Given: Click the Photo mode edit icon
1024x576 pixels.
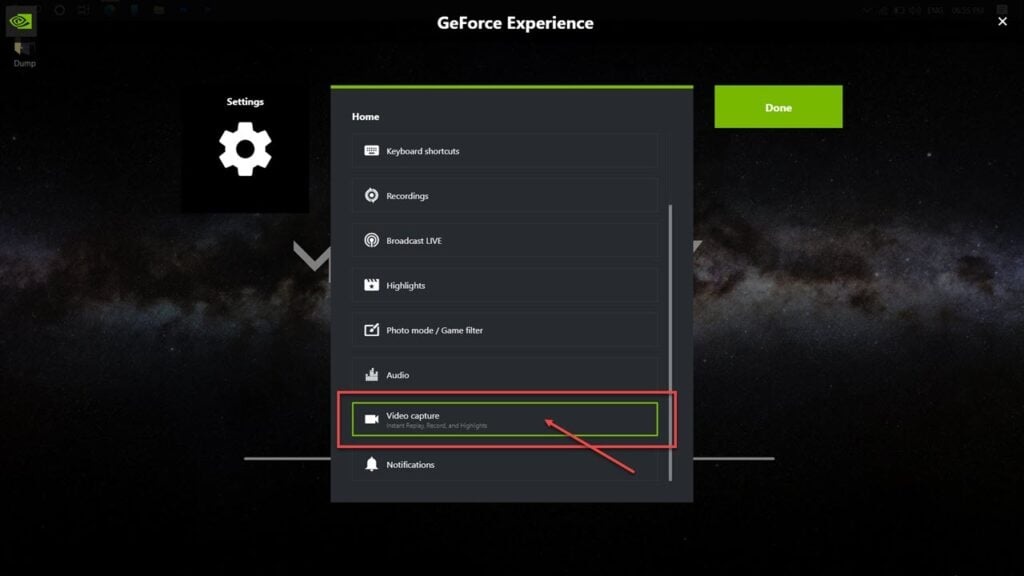Looking at the screenshot, I should (x=371, y=330).
